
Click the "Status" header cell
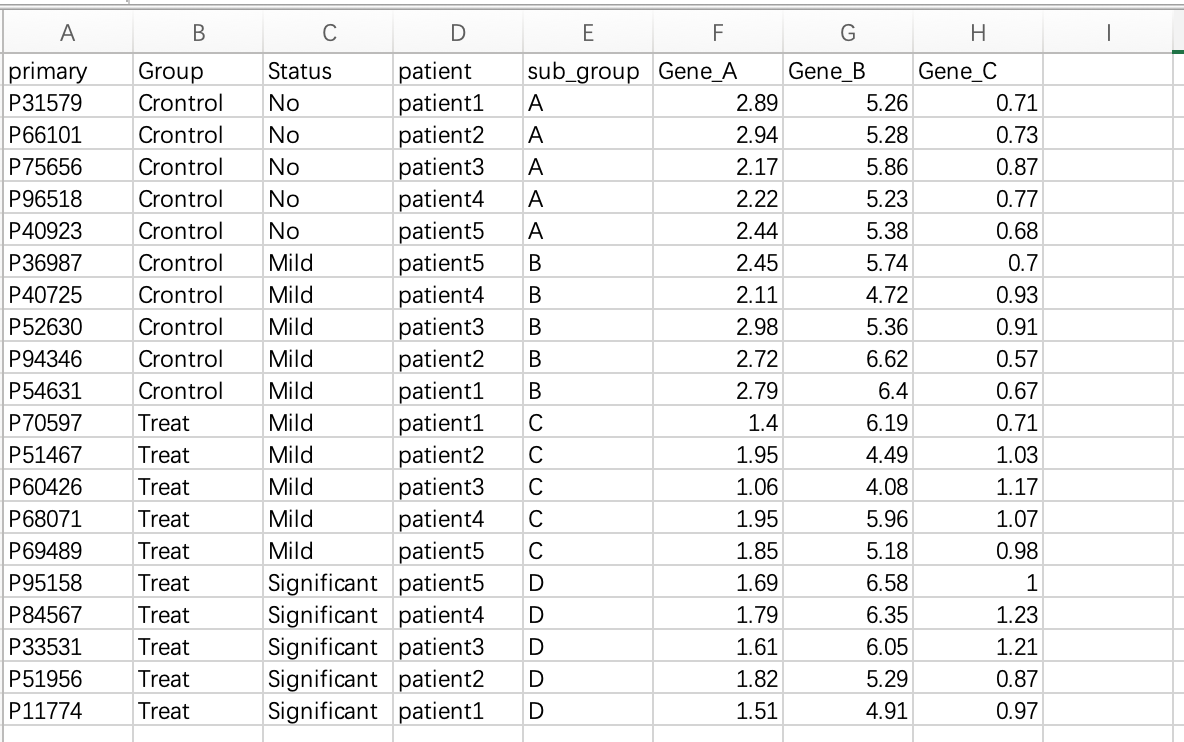click(299, 71)
